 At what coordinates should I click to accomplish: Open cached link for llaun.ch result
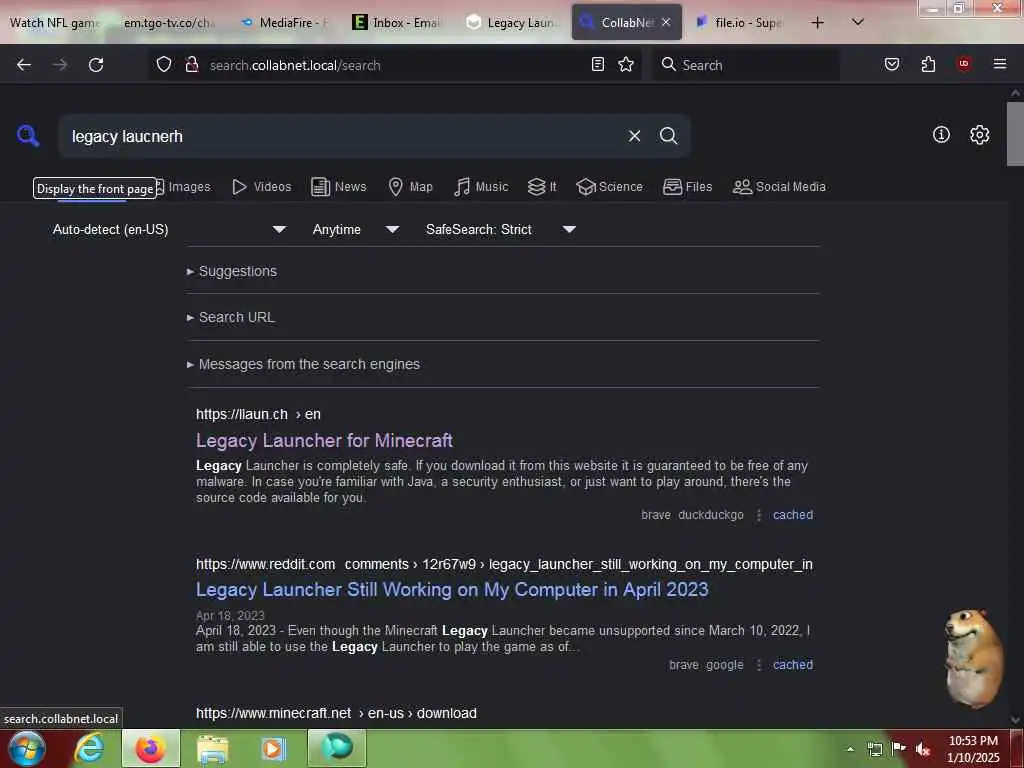coord(793,515)
